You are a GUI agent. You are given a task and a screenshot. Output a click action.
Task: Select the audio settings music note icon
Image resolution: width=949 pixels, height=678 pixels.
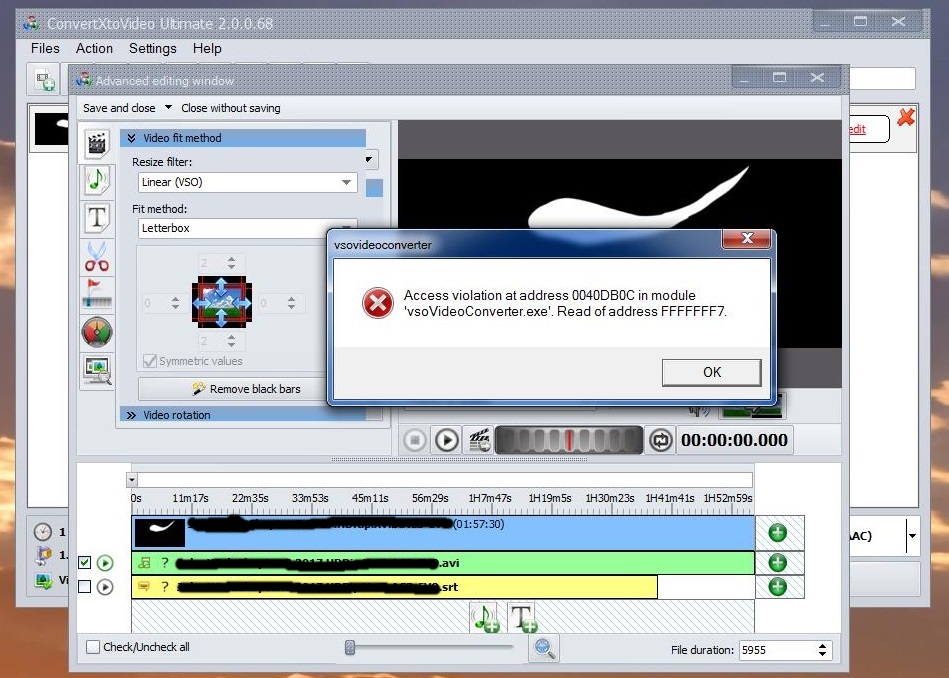pyautogui.click(x=97, y=180)
